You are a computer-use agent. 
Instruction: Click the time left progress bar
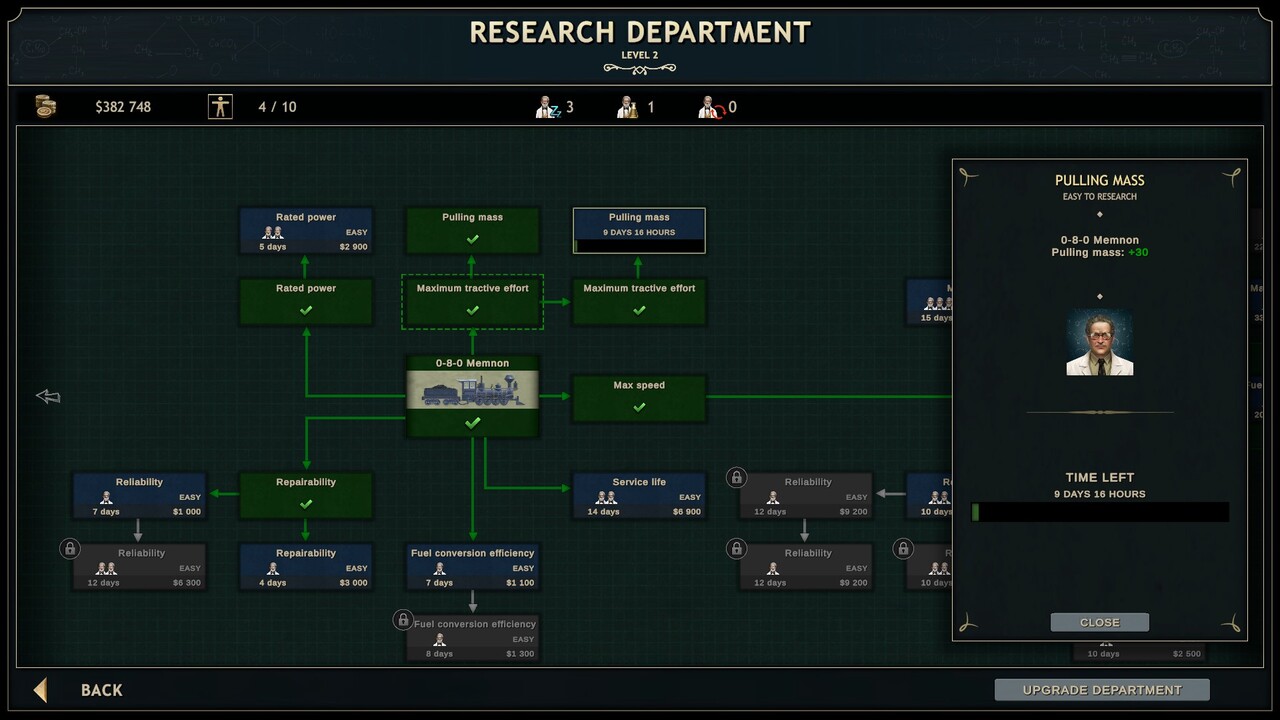[x=1099, y=512]
